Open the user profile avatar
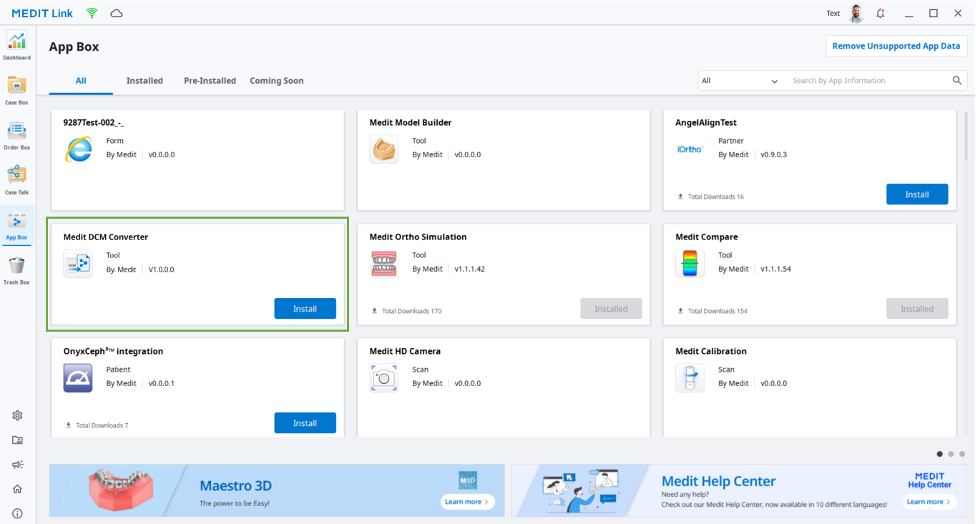976x524 pixels. 856,13
